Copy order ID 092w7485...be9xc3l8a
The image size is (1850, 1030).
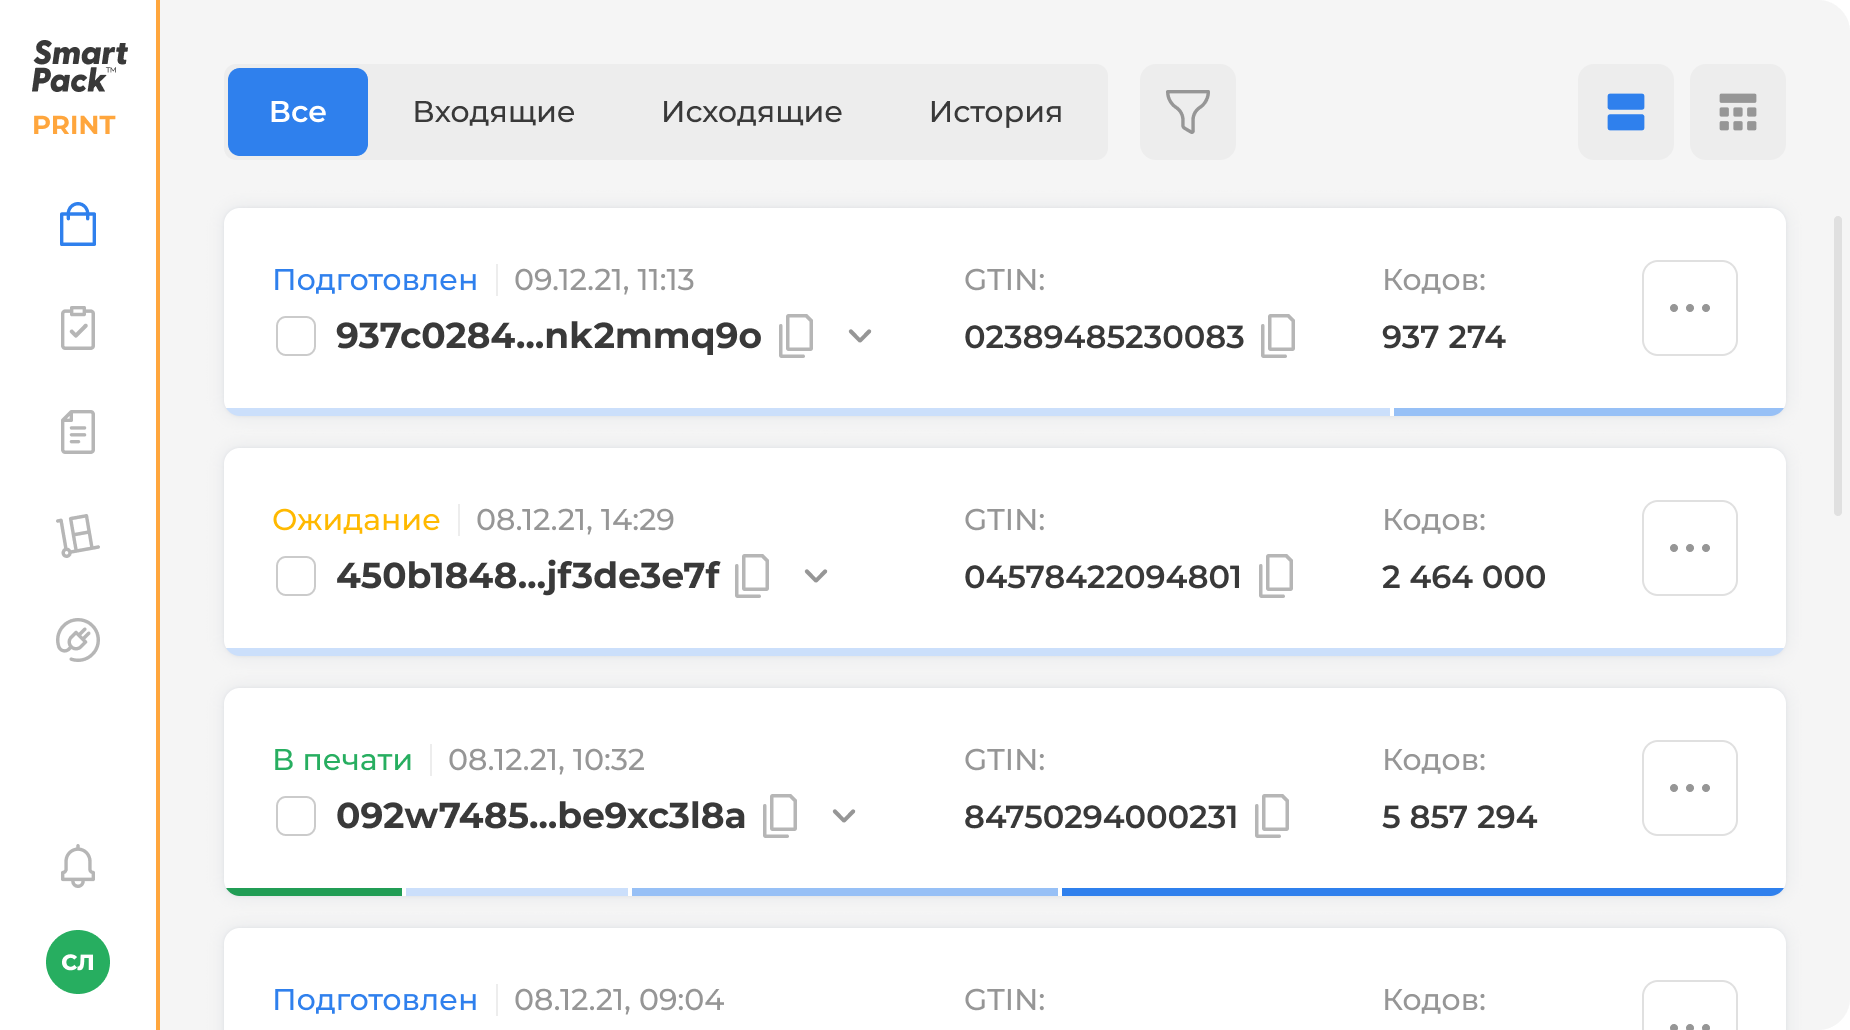click(x=780, y=816)
